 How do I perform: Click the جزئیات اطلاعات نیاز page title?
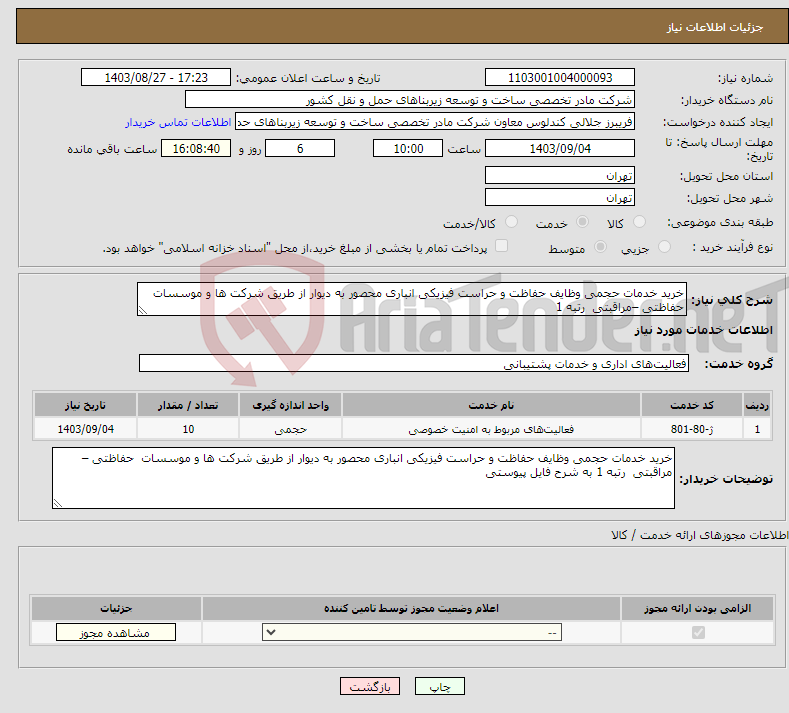click(715, 27)
